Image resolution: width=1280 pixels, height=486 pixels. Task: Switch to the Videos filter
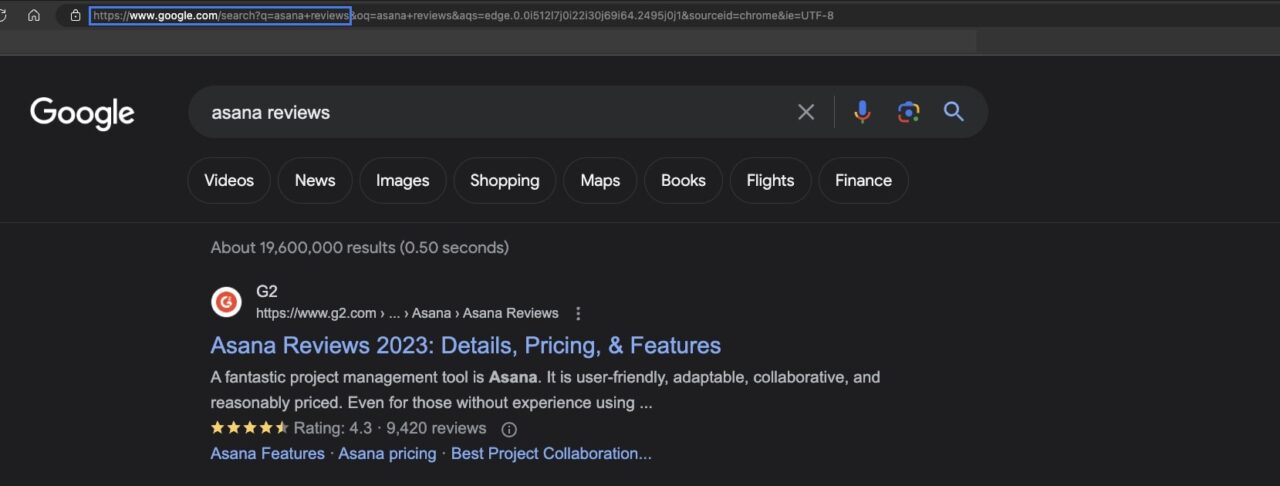(229, 181)
